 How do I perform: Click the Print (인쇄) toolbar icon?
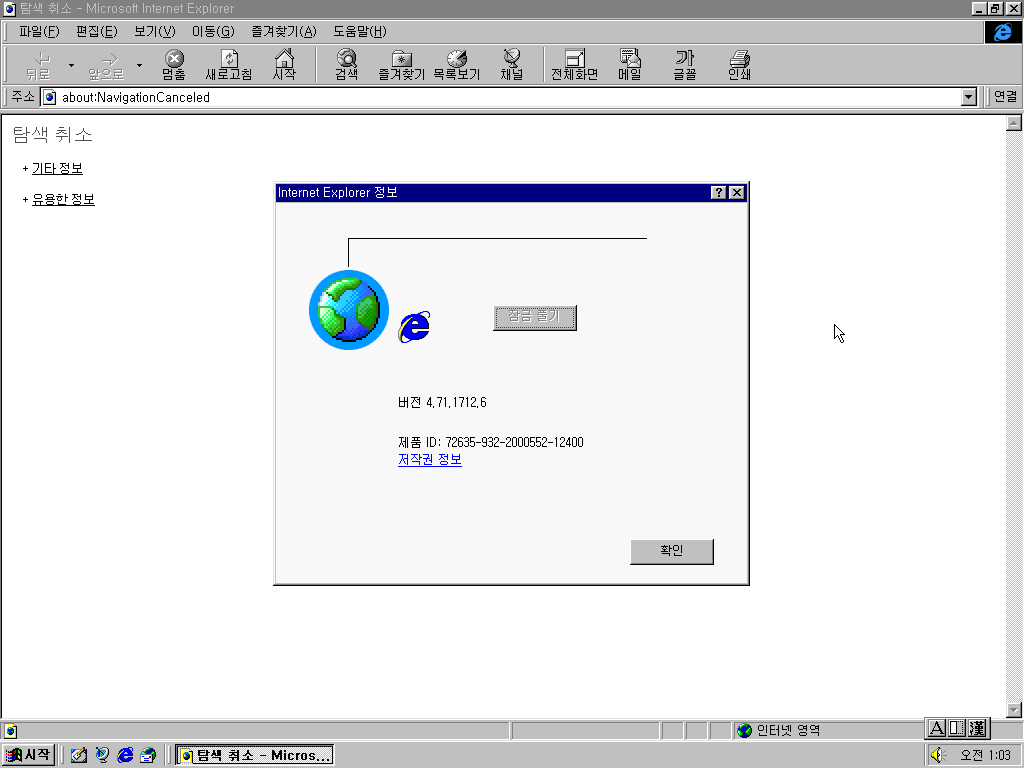pos(739,65)
